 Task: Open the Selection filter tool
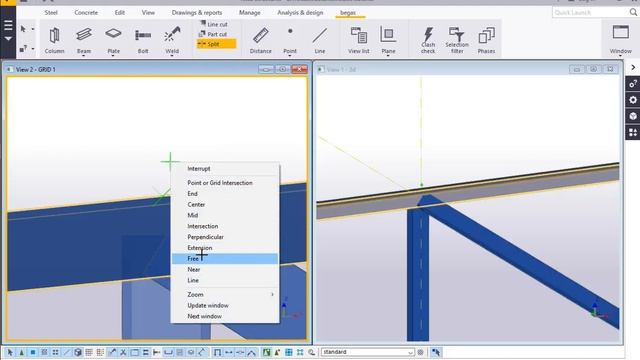point(457,40)
